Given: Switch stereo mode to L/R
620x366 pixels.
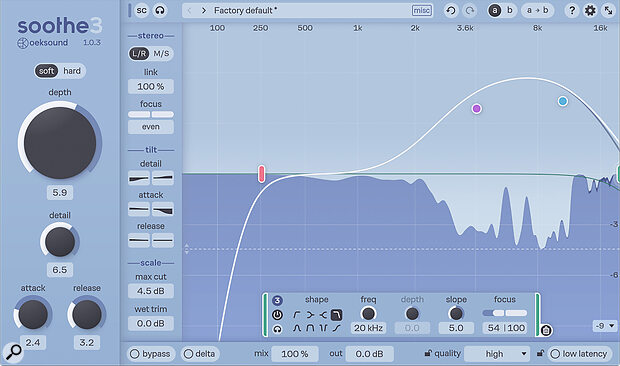Looking at the screenshot, I should 139,53.
